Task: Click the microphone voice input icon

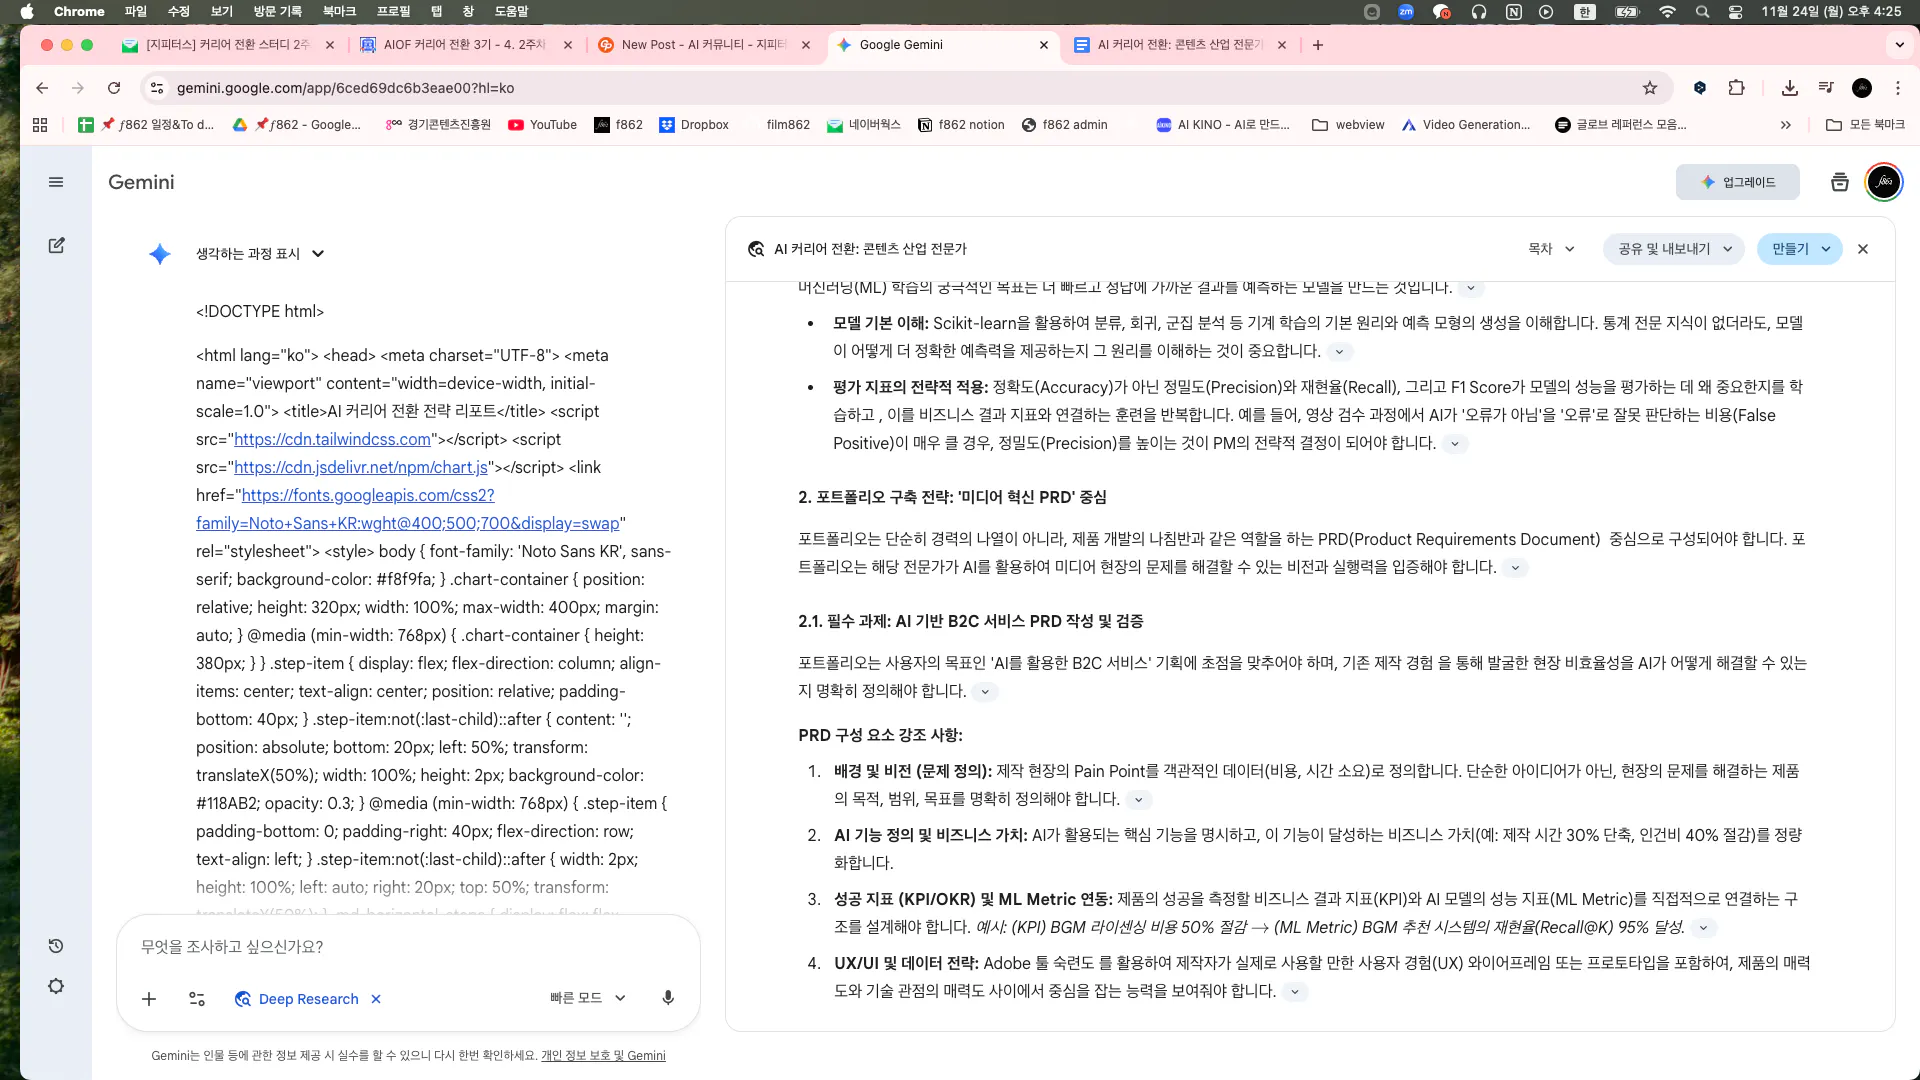Action: click(x=668, y=998)
